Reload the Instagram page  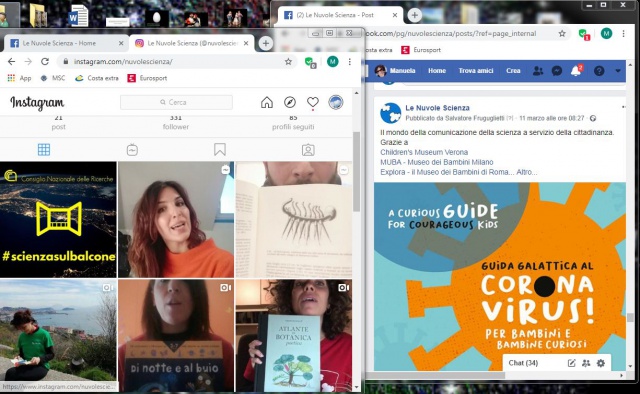(x=45, y=62)
